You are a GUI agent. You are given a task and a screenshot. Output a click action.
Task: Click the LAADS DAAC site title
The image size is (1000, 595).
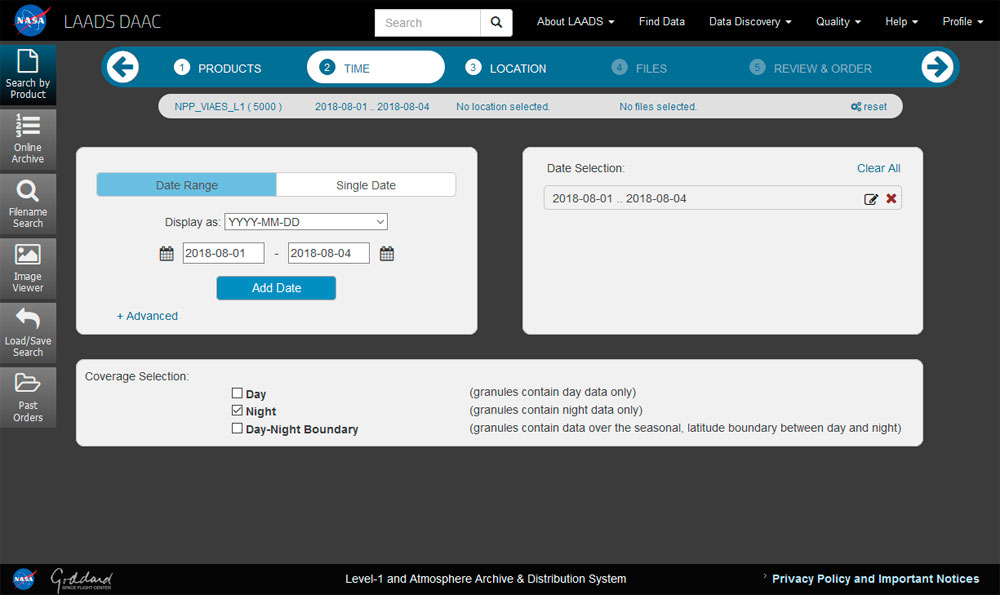[112, 22]
